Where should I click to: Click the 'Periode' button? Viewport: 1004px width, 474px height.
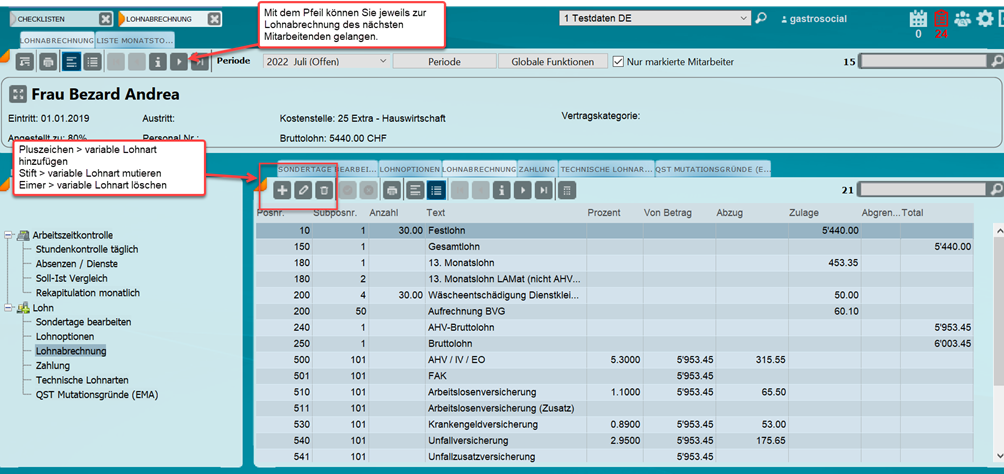pyautogui.click(x=443, y=62)
